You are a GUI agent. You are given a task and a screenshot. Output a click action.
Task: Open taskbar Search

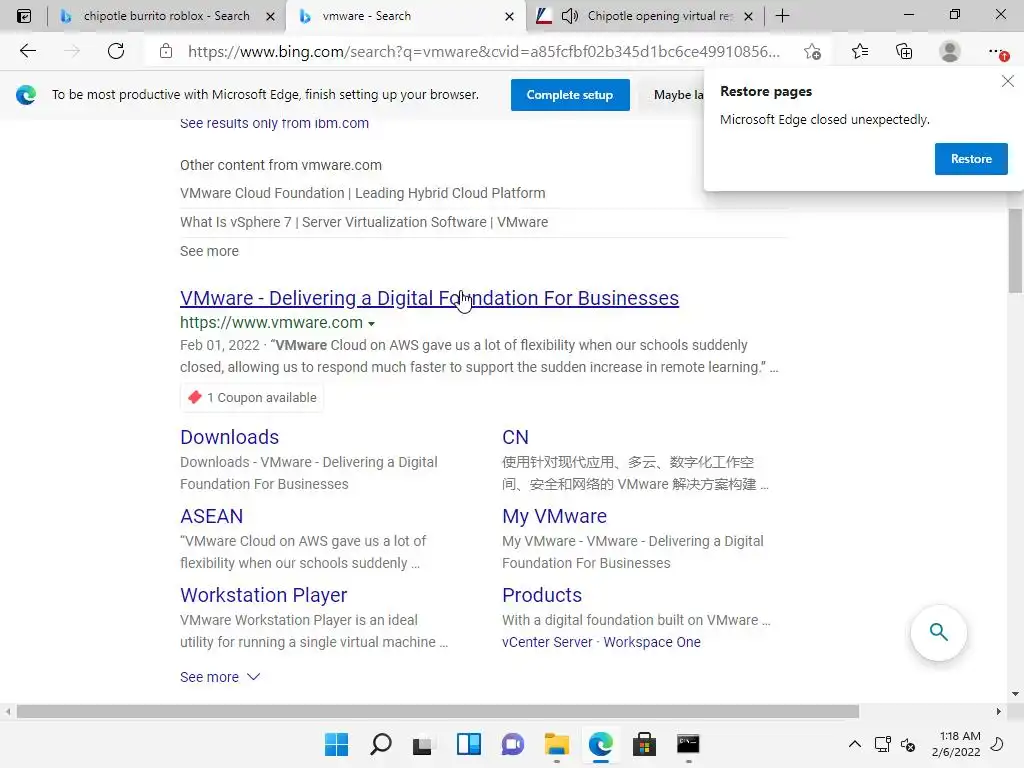381,744
